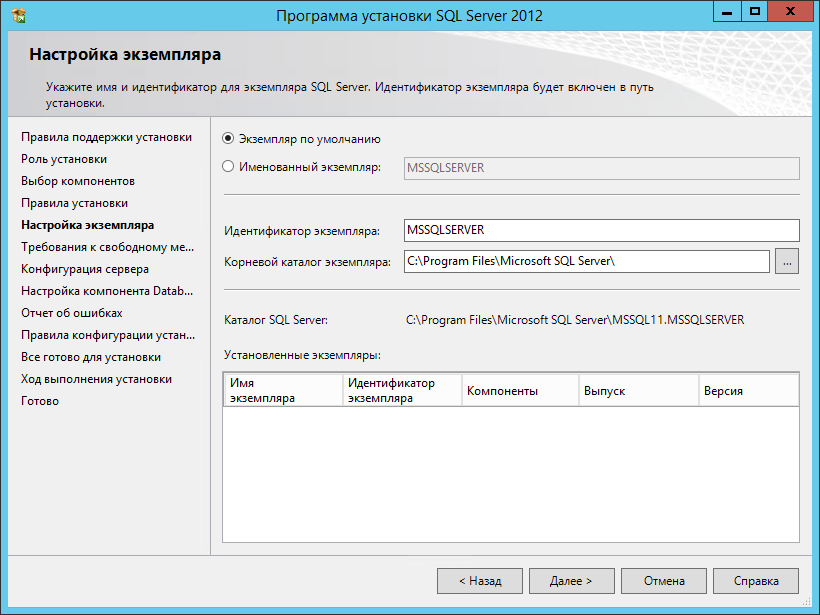Go to step Все готово для установки
The image size is (820, 615).
pyautogui.click(x=91, y=357)
